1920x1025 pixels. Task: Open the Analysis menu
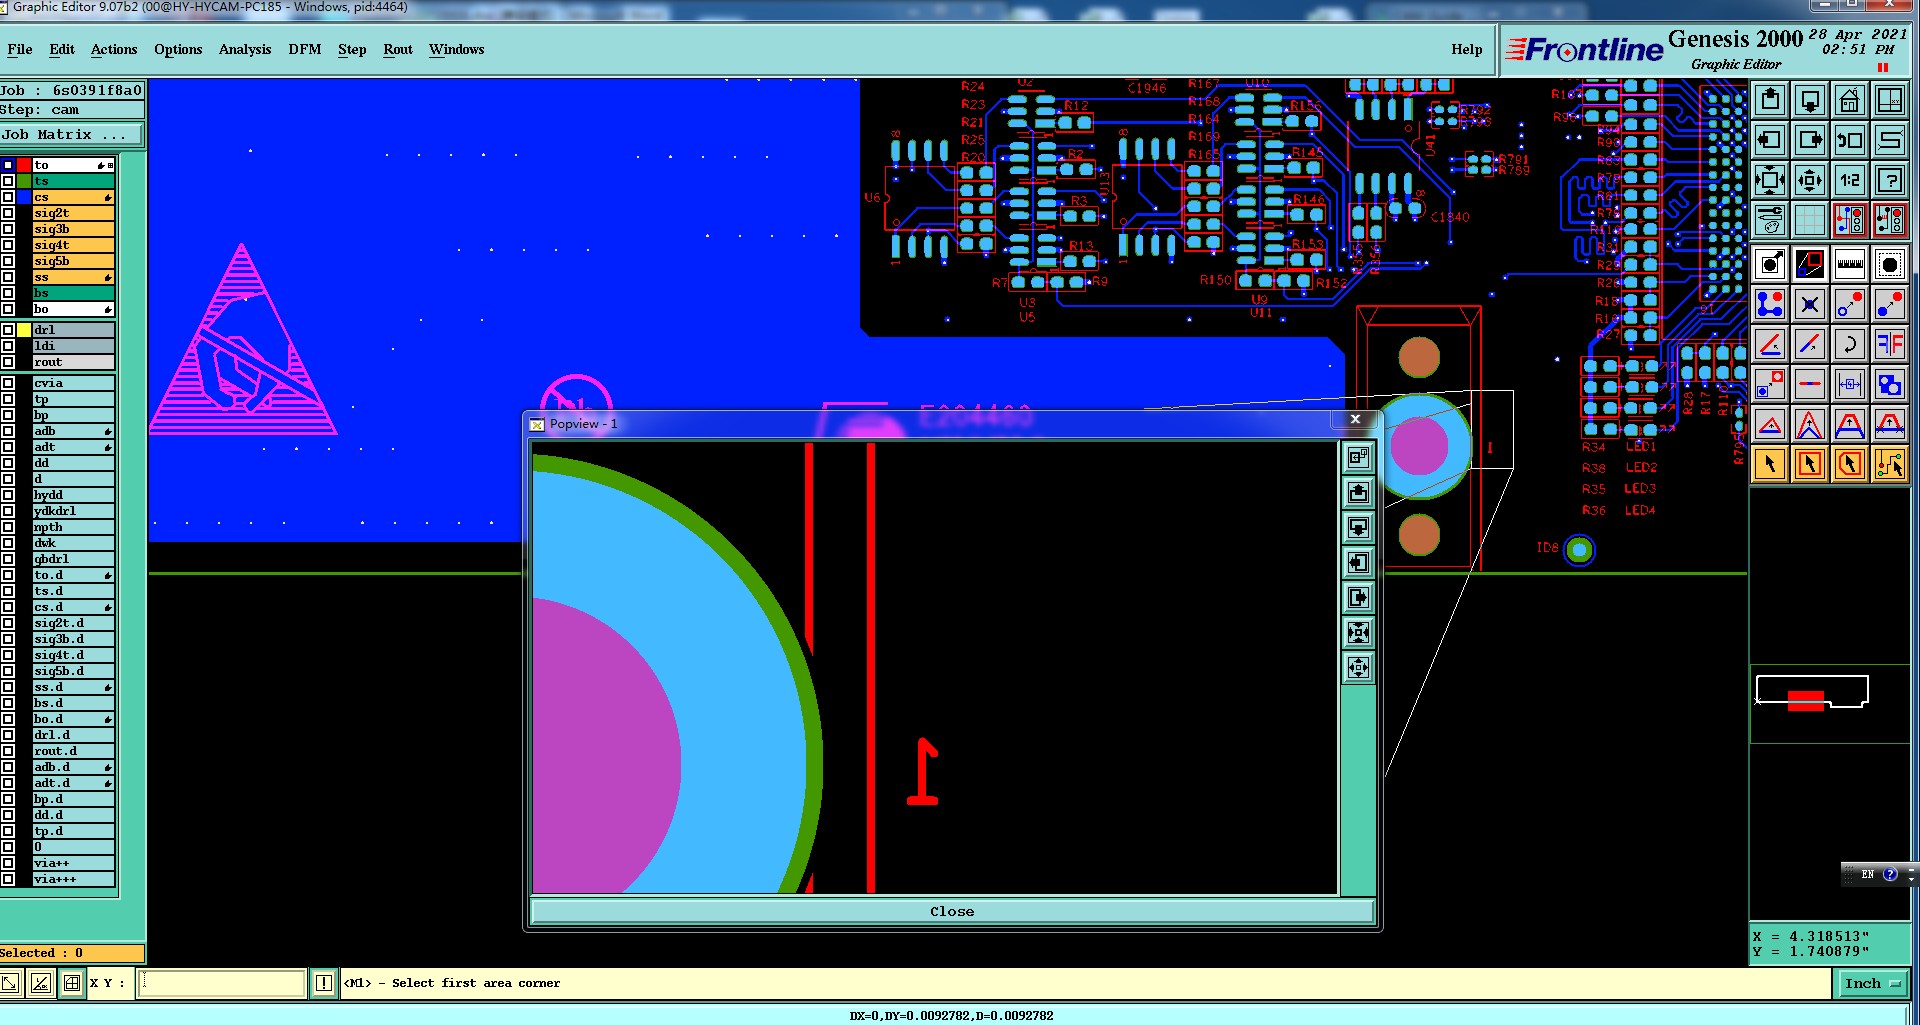coord(245,49)
